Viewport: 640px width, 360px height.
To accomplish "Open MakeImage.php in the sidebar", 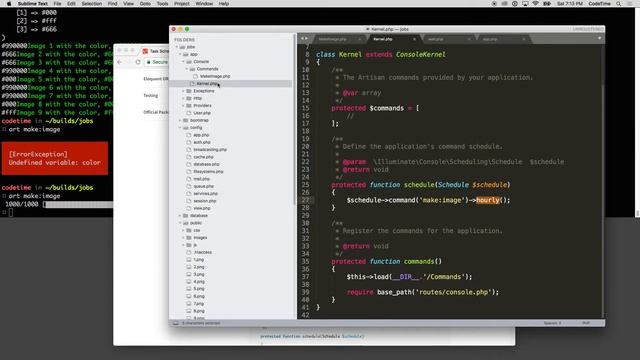I will tap(215, 76).
